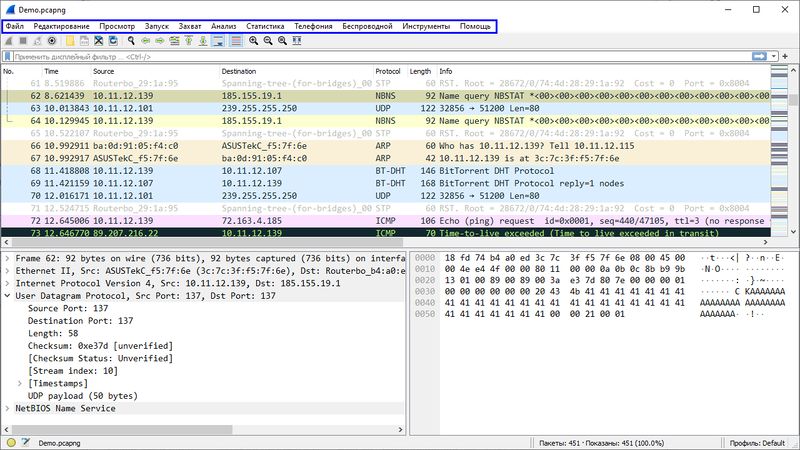Sort packets by the Length column header
Viewport: 800px width, 450px height.
422,71
